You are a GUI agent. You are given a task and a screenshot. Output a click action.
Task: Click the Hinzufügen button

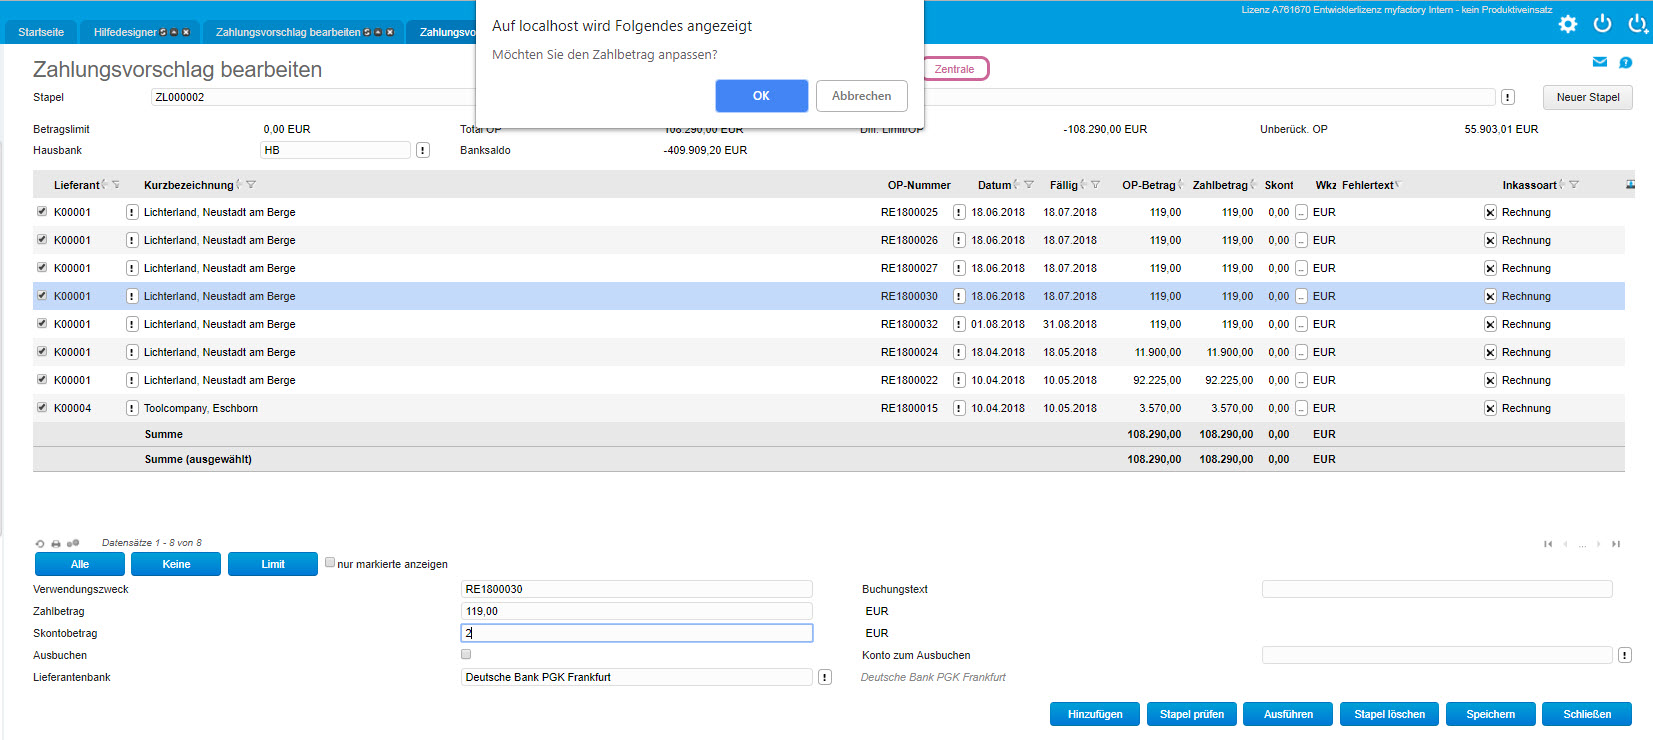tap(1095, 714)
